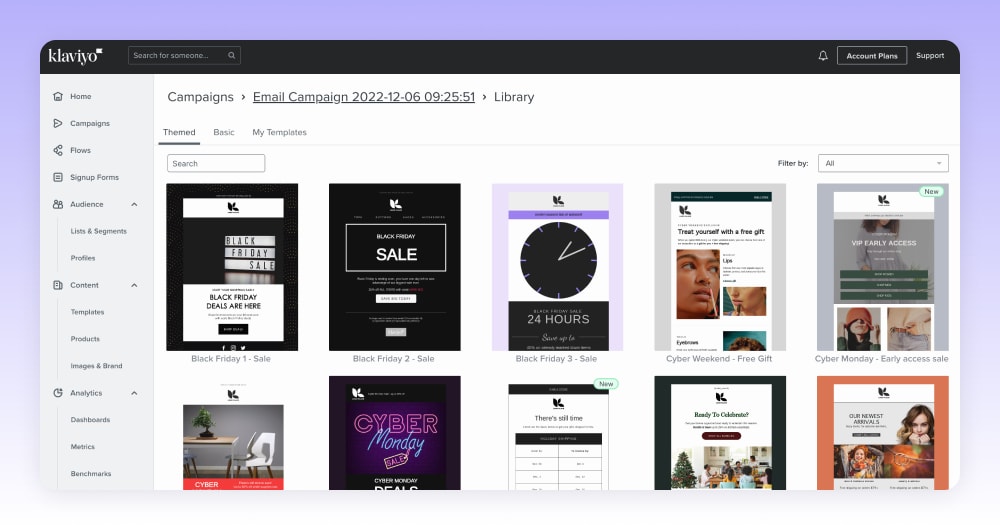Click the Flows icon in the sidebar
This screenshot has height=530, width=1000.
click(x=58, y=150)
